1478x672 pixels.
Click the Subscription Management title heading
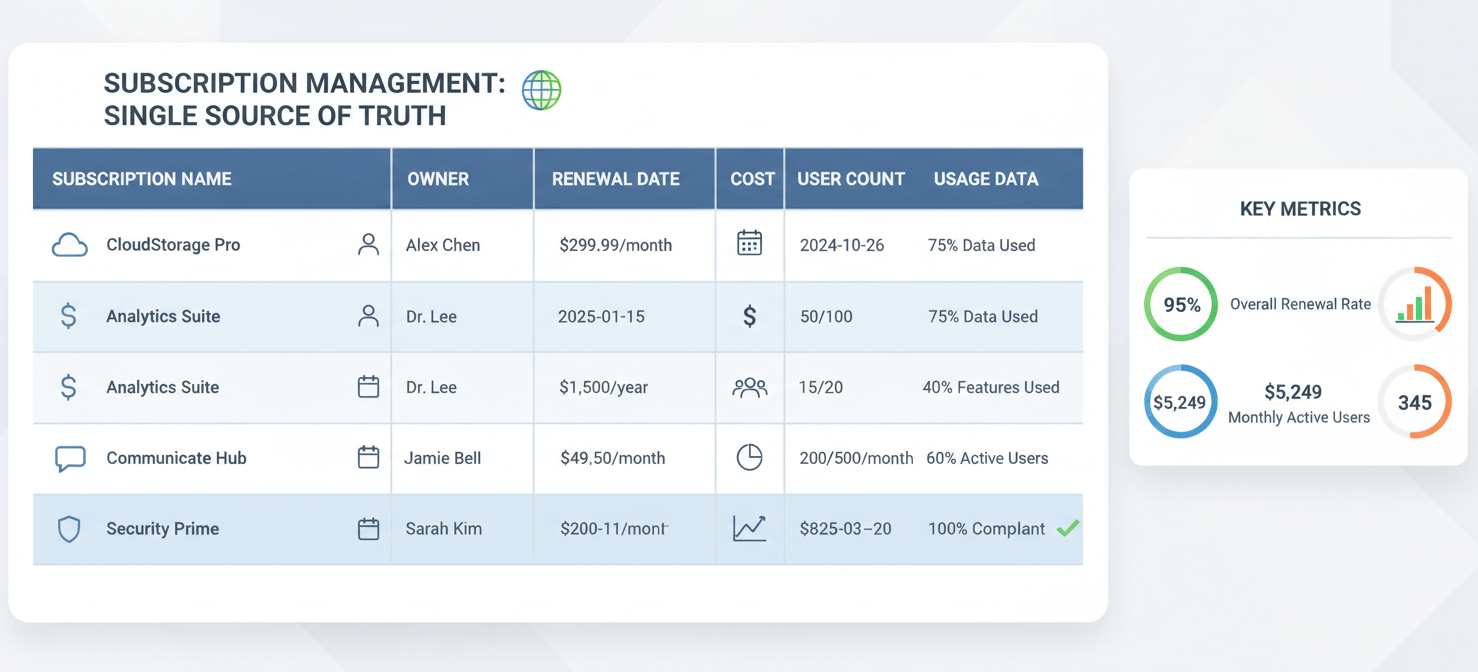[x=305, y=99]
